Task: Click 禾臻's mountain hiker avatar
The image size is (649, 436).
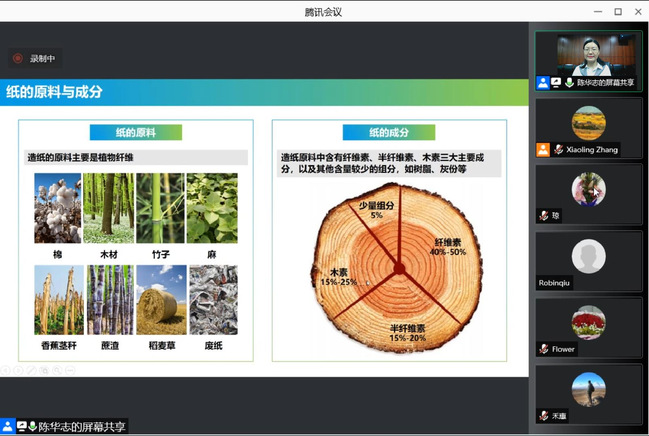Action: [x=588, y=389]
